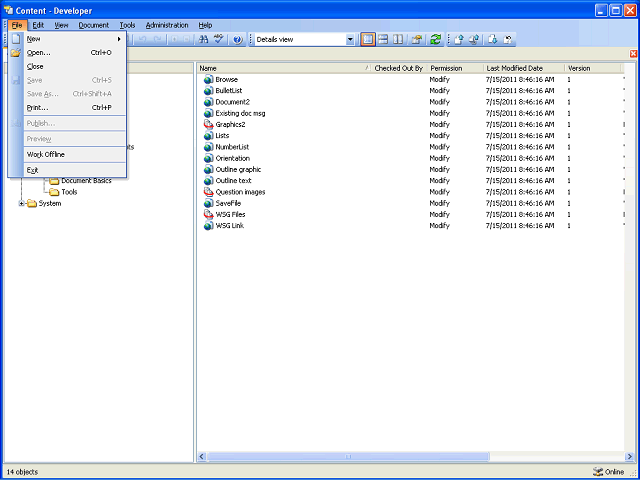Select the Document Basics folder
The height and width of the screenshot is (480, 640).
pyautogui.click(x=87, y=181)
